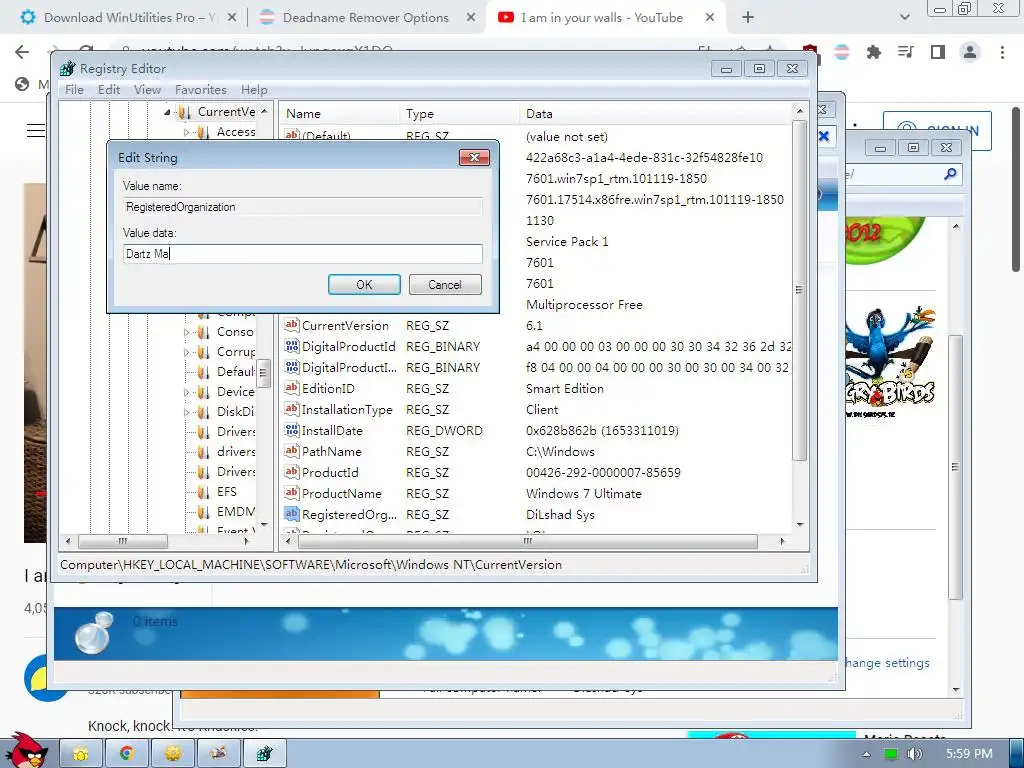Click values pane horizontal scrollbar thumb
1024x768 pixels.
[x=527, y=541]
